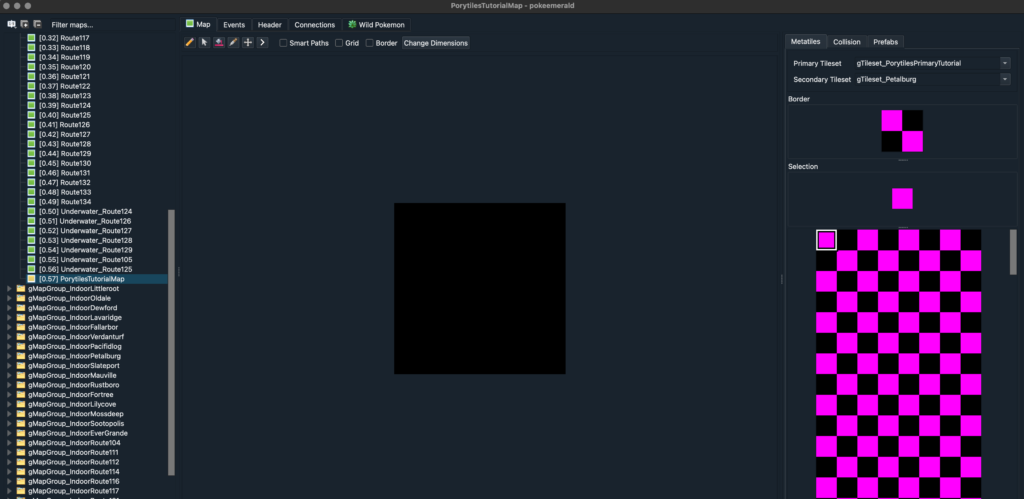Click the yellow map icon for PorytilesTutorialMap

click(x=31, y=279)
